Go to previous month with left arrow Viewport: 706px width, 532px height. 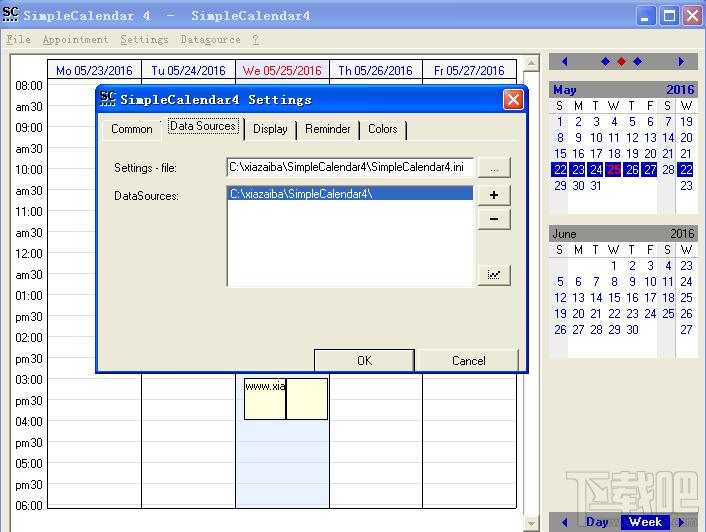(x=565, y=61)
